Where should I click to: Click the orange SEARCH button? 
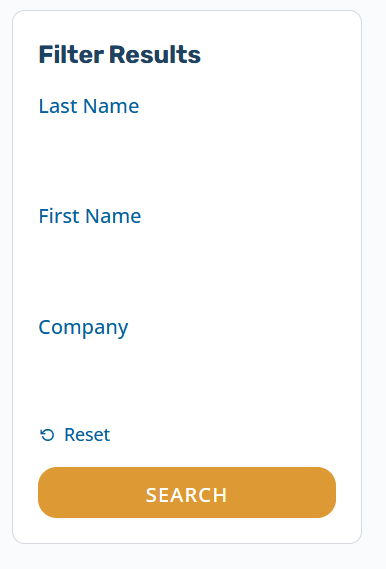(187, 492)
